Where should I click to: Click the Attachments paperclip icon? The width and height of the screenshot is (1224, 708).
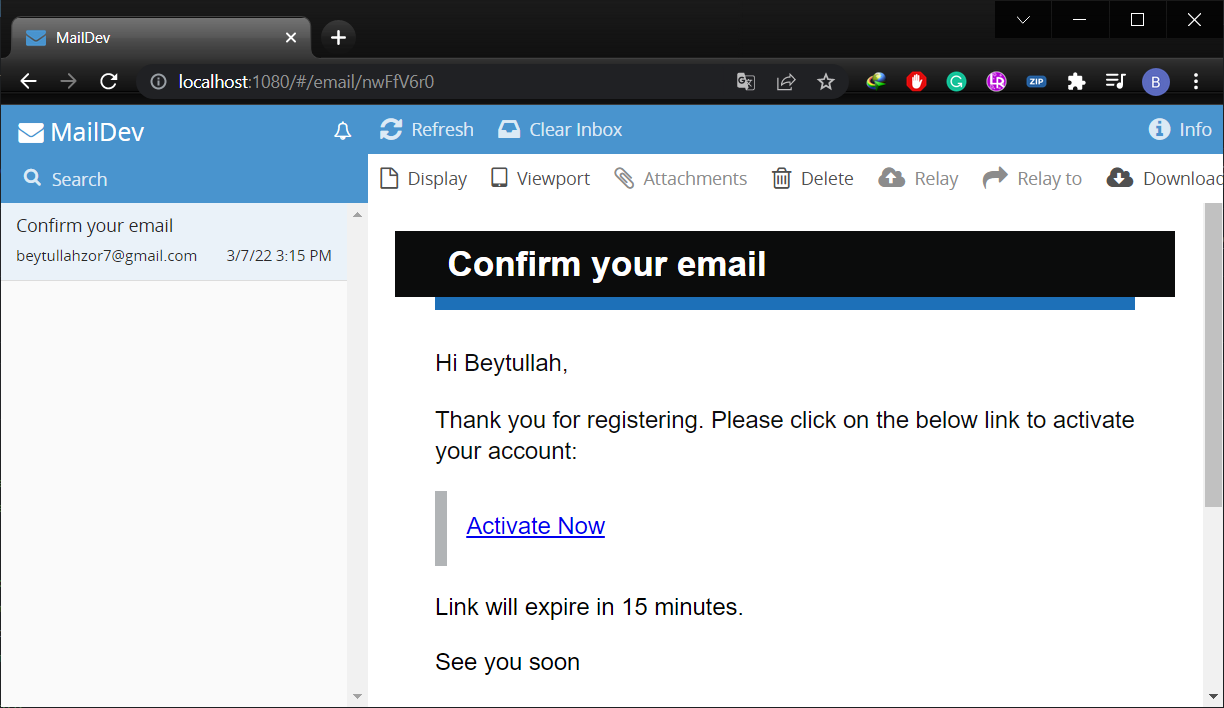pyautogui.click(x=625, y=177)
